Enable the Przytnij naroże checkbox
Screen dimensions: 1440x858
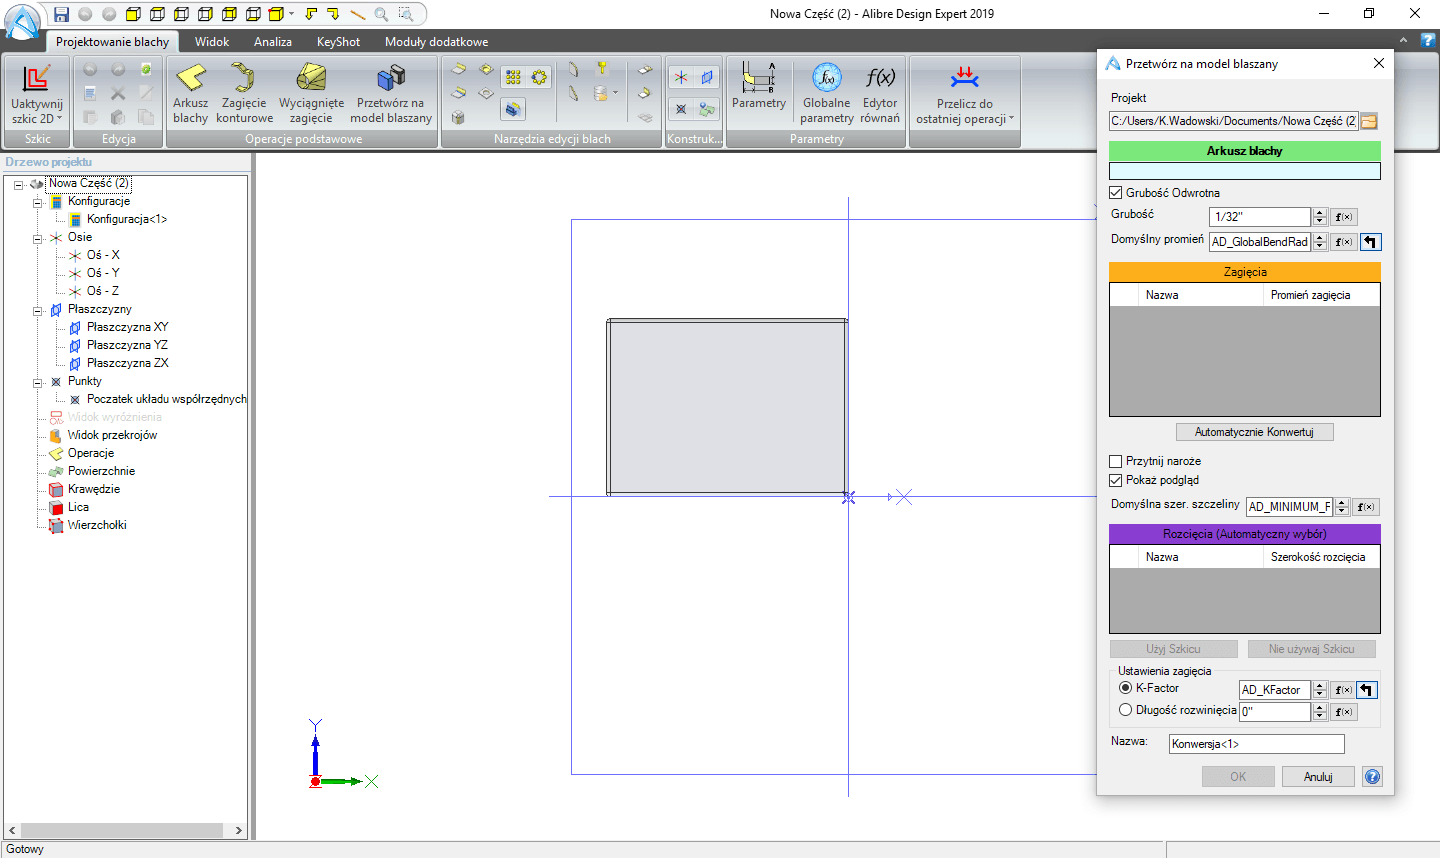tap(1115, 461)
